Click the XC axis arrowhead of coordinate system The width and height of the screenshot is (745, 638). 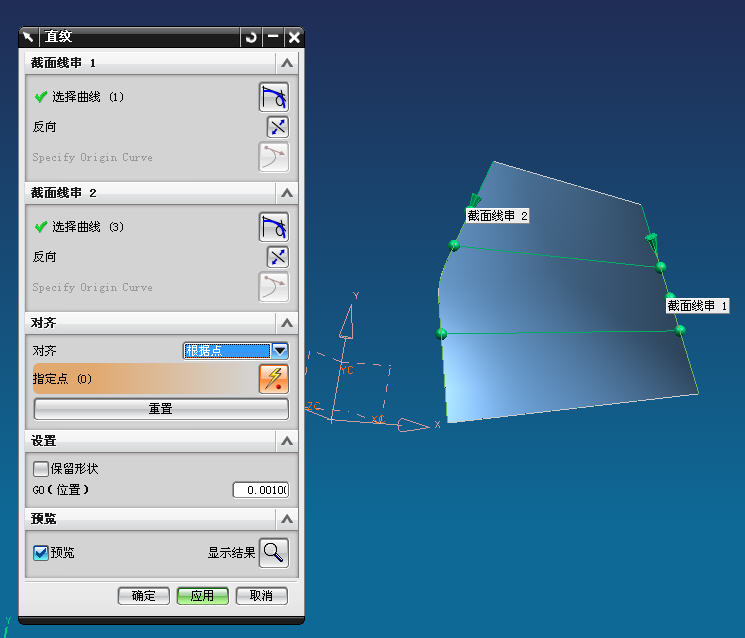click(x=413, y=424)
